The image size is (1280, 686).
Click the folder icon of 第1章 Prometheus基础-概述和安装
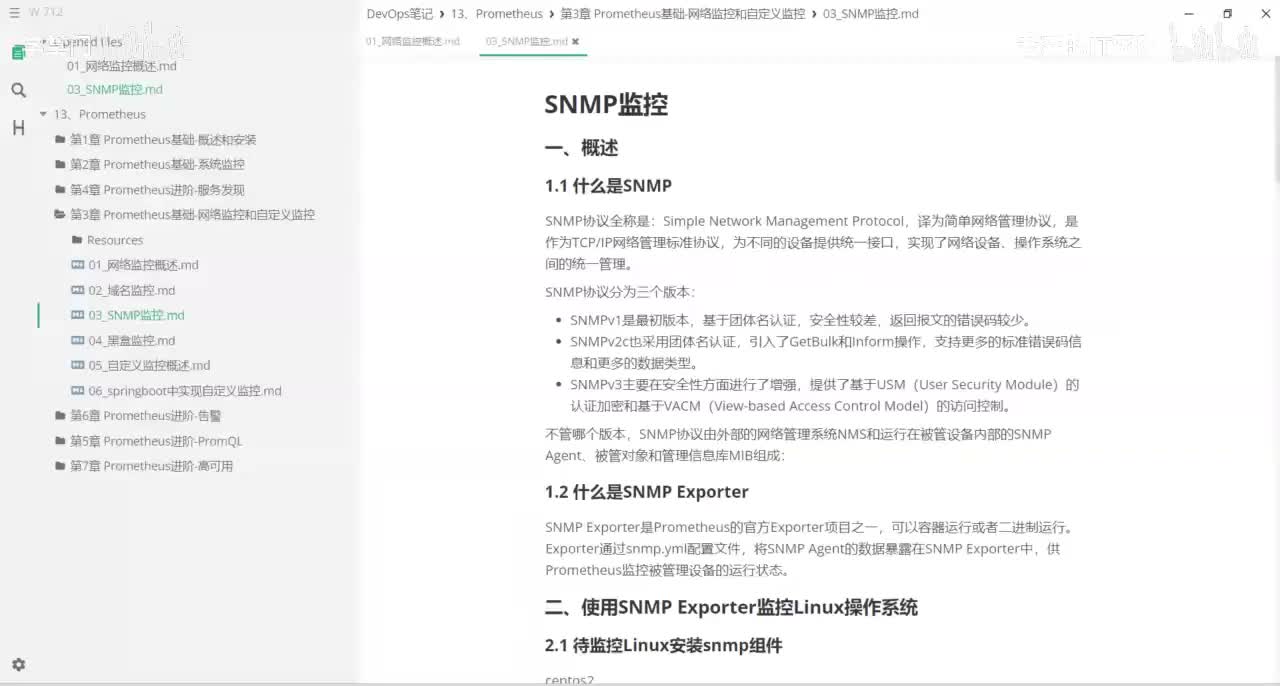click(x=60, y=140)
